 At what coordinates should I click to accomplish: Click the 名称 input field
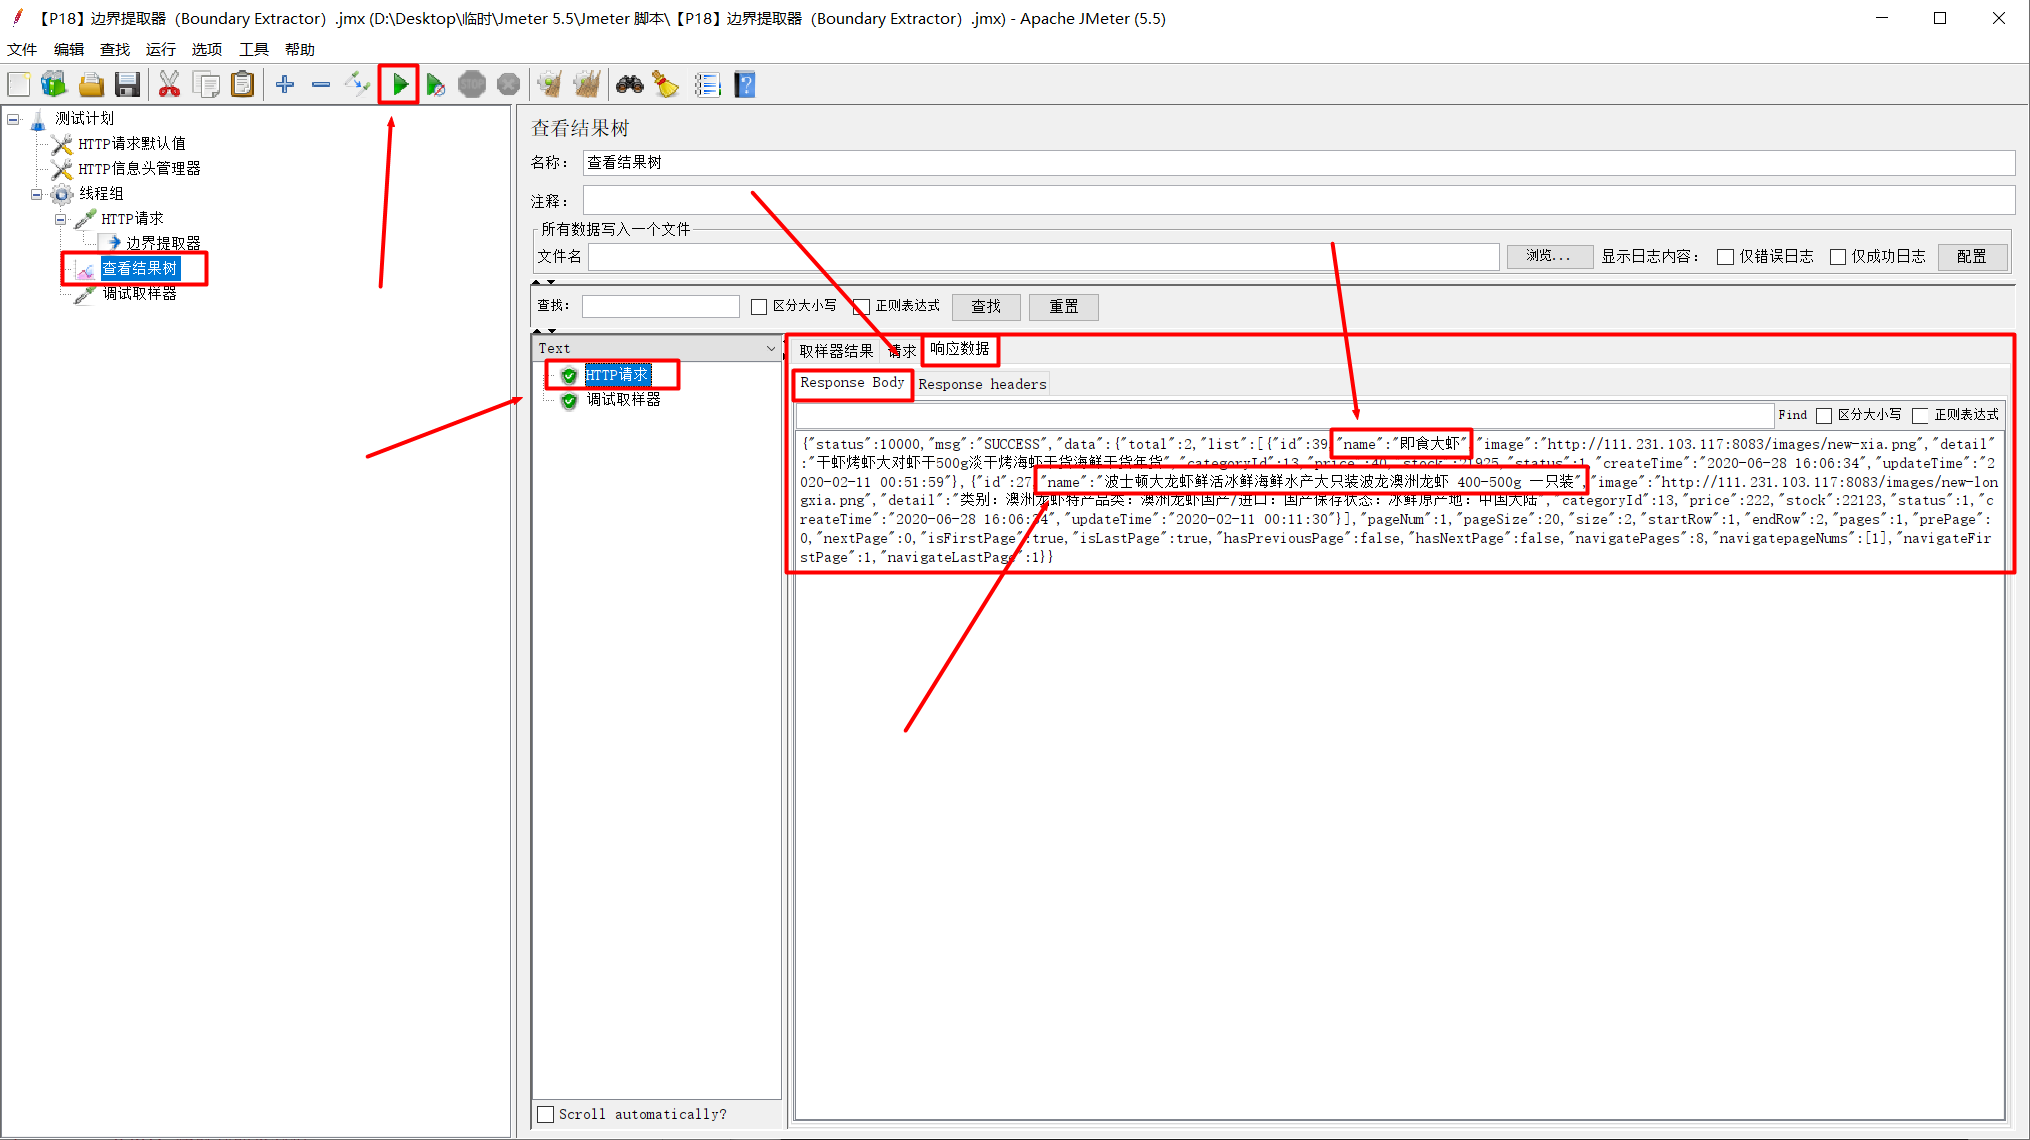tap(1299, 163)
